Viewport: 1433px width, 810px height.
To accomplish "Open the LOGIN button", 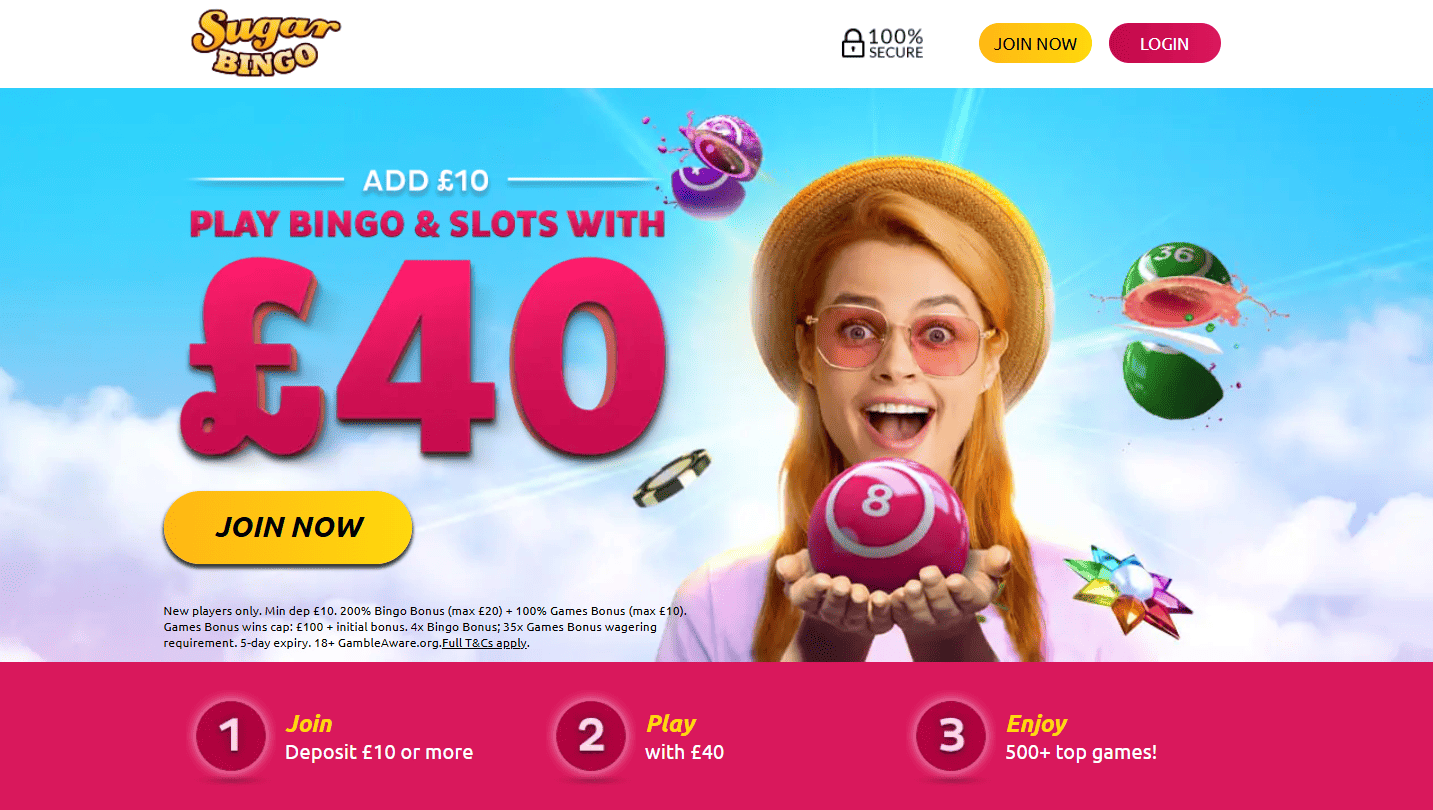I will click(1164, 43).
